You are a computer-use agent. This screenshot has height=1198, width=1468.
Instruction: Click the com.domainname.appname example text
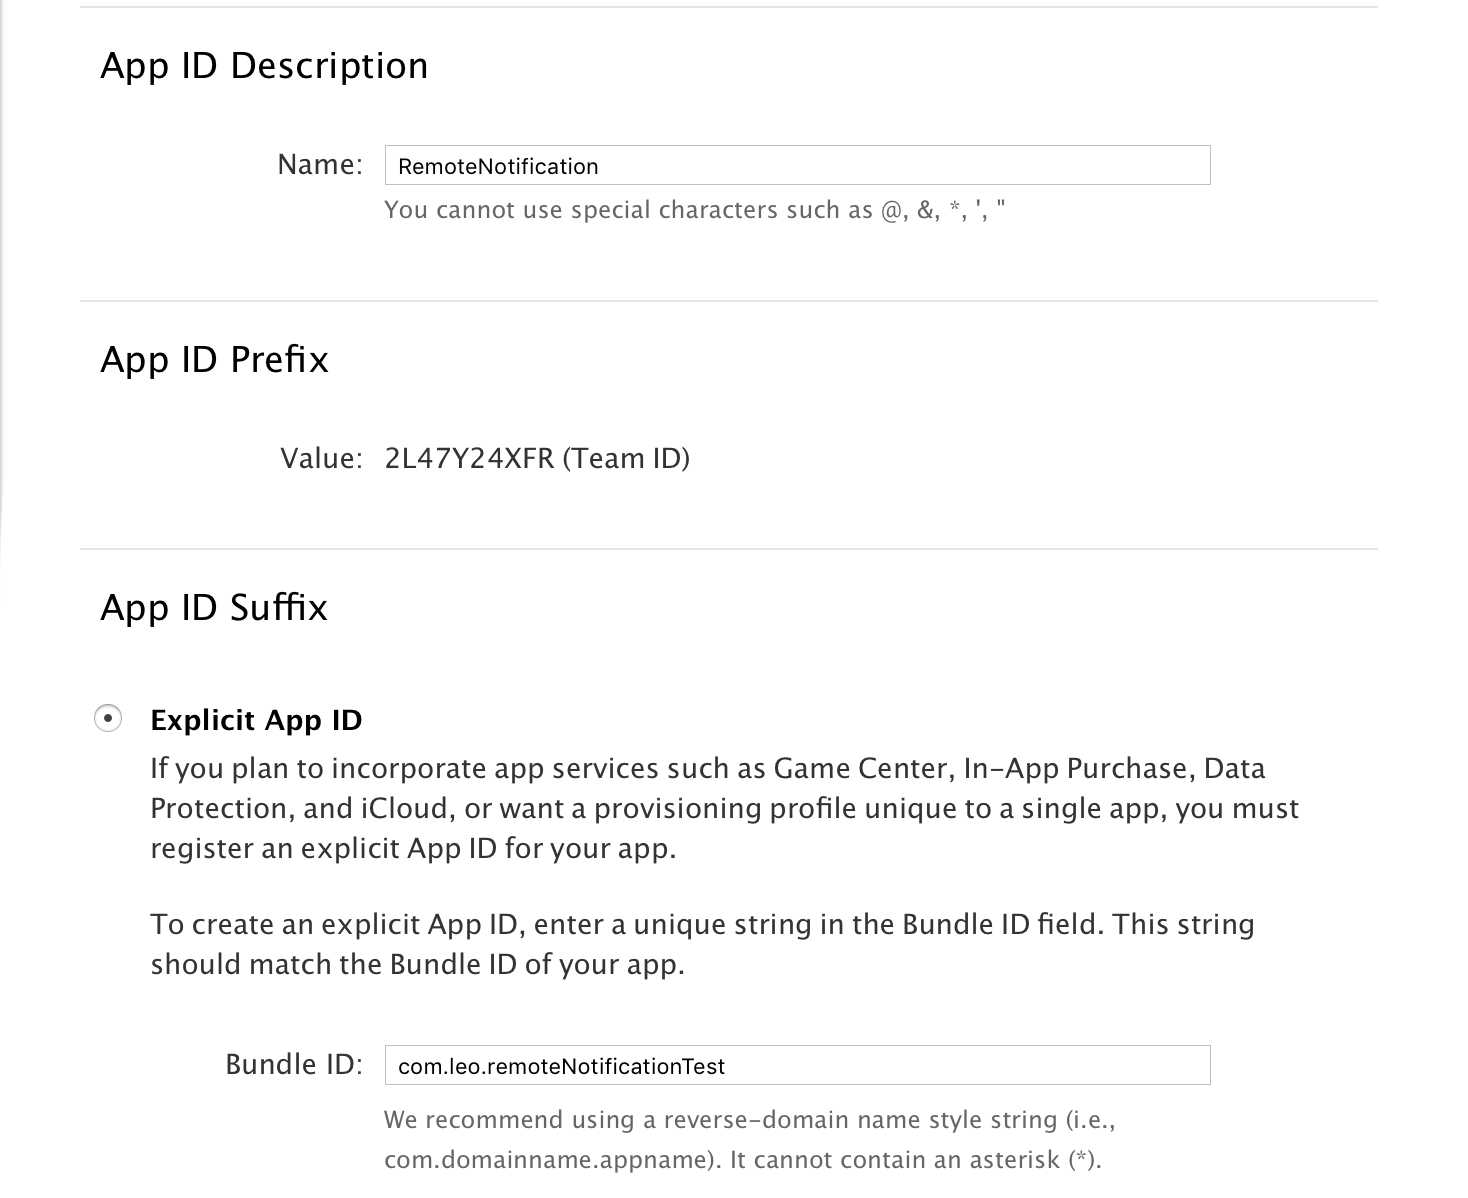(x=550, y=1160)
